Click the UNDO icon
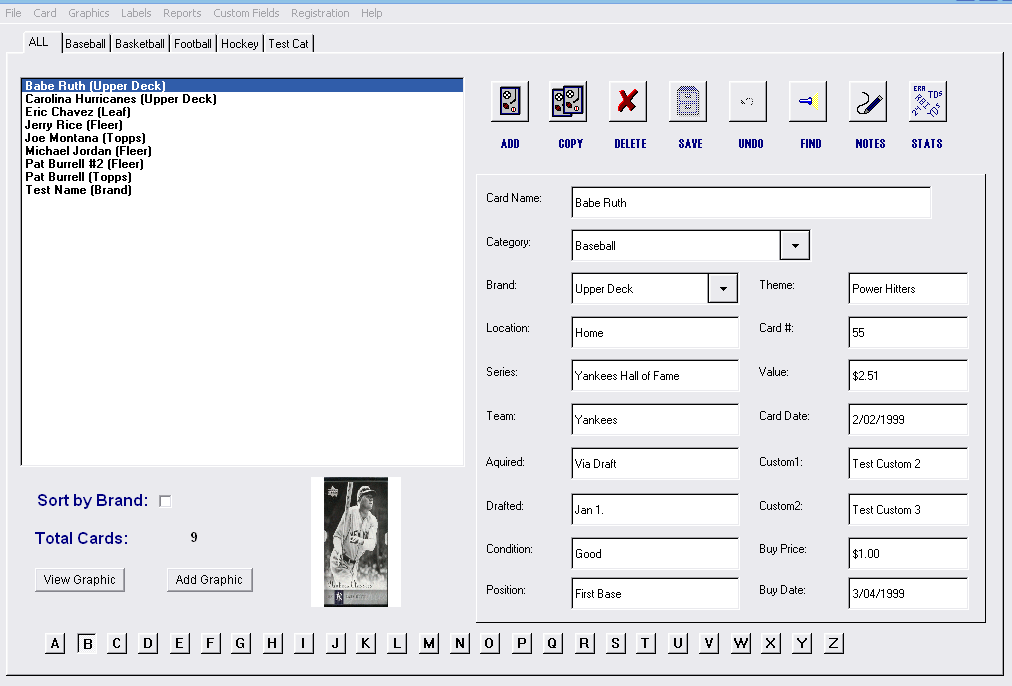Viewport: 1012px width, 686px height. point(748,102)
